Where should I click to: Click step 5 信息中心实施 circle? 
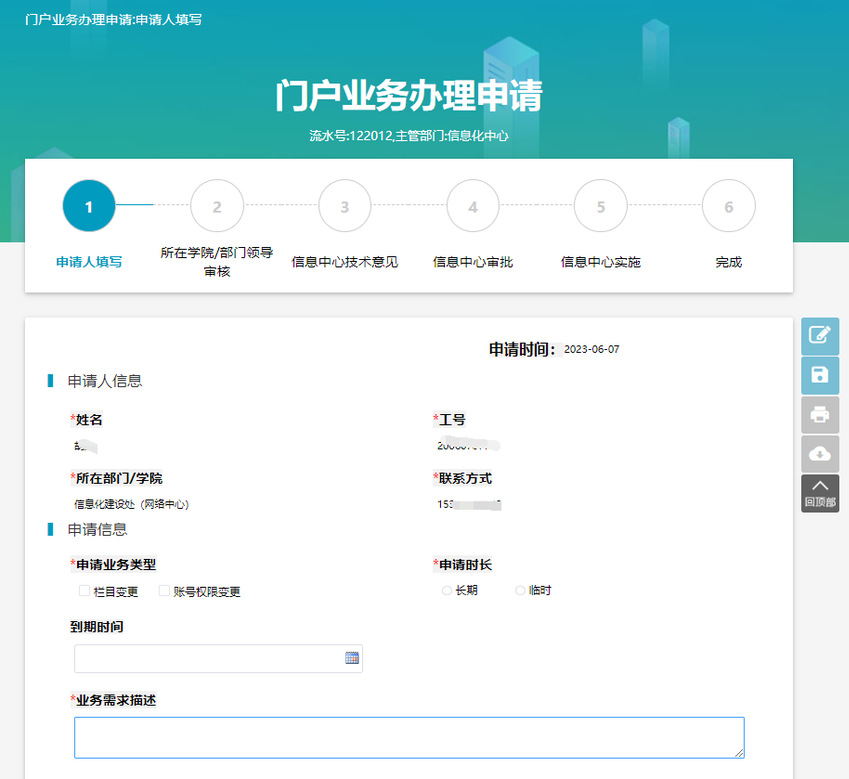601,207
